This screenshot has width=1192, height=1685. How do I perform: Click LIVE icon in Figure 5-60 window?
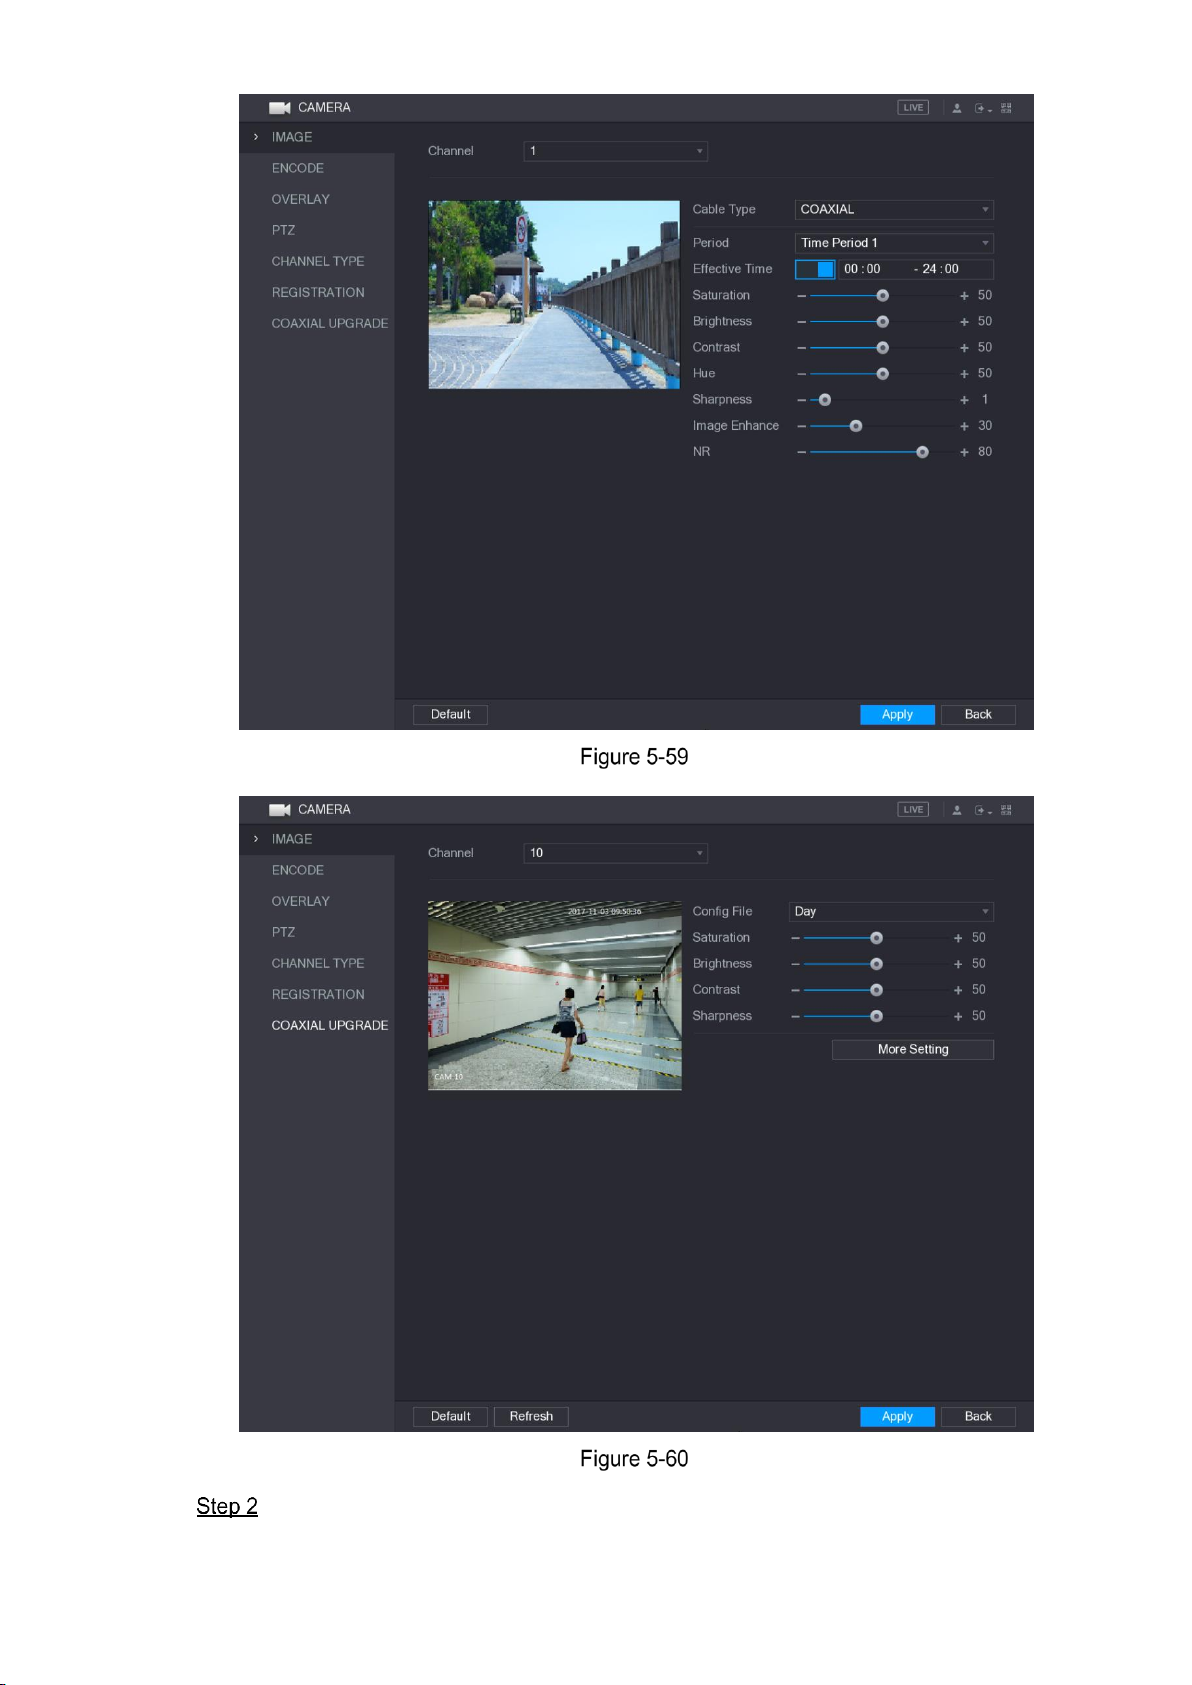coord(913,810)
